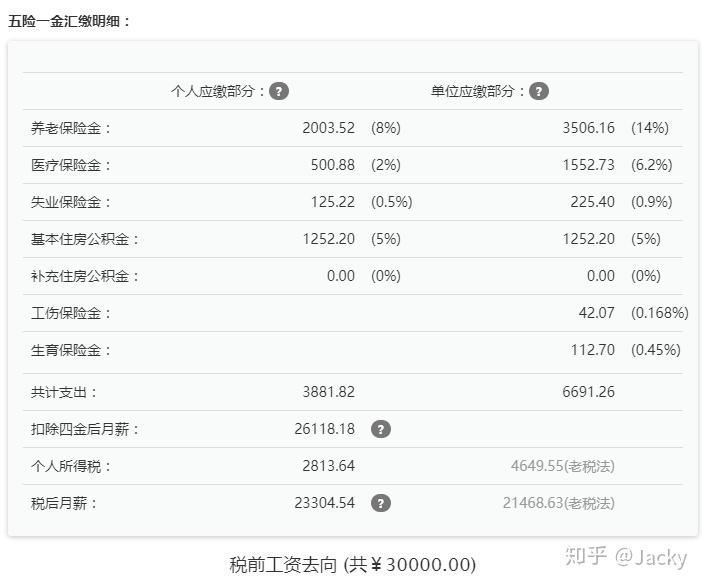Viewport: 705px width, 588px height.
Task: Click the (0.168%) injury rate
Action: pos(660,313)
